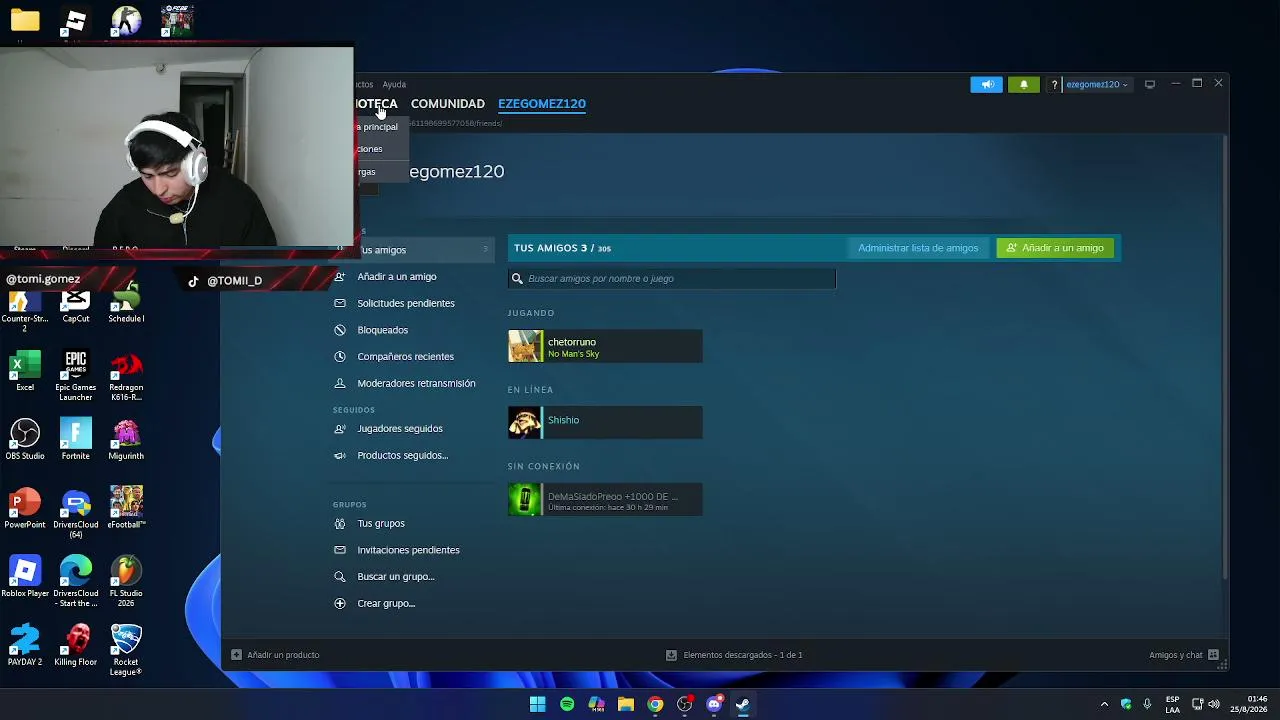Click the Jugadores seguidos icon
Viewport: 1280px width, 720px height.
pyautogui.click(x=340, y=429)
